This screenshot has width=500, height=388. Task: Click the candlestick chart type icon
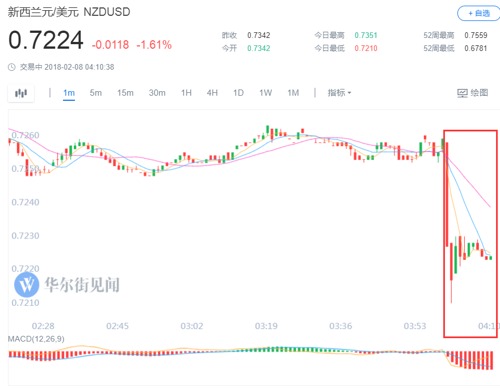(x=21, y=93)
